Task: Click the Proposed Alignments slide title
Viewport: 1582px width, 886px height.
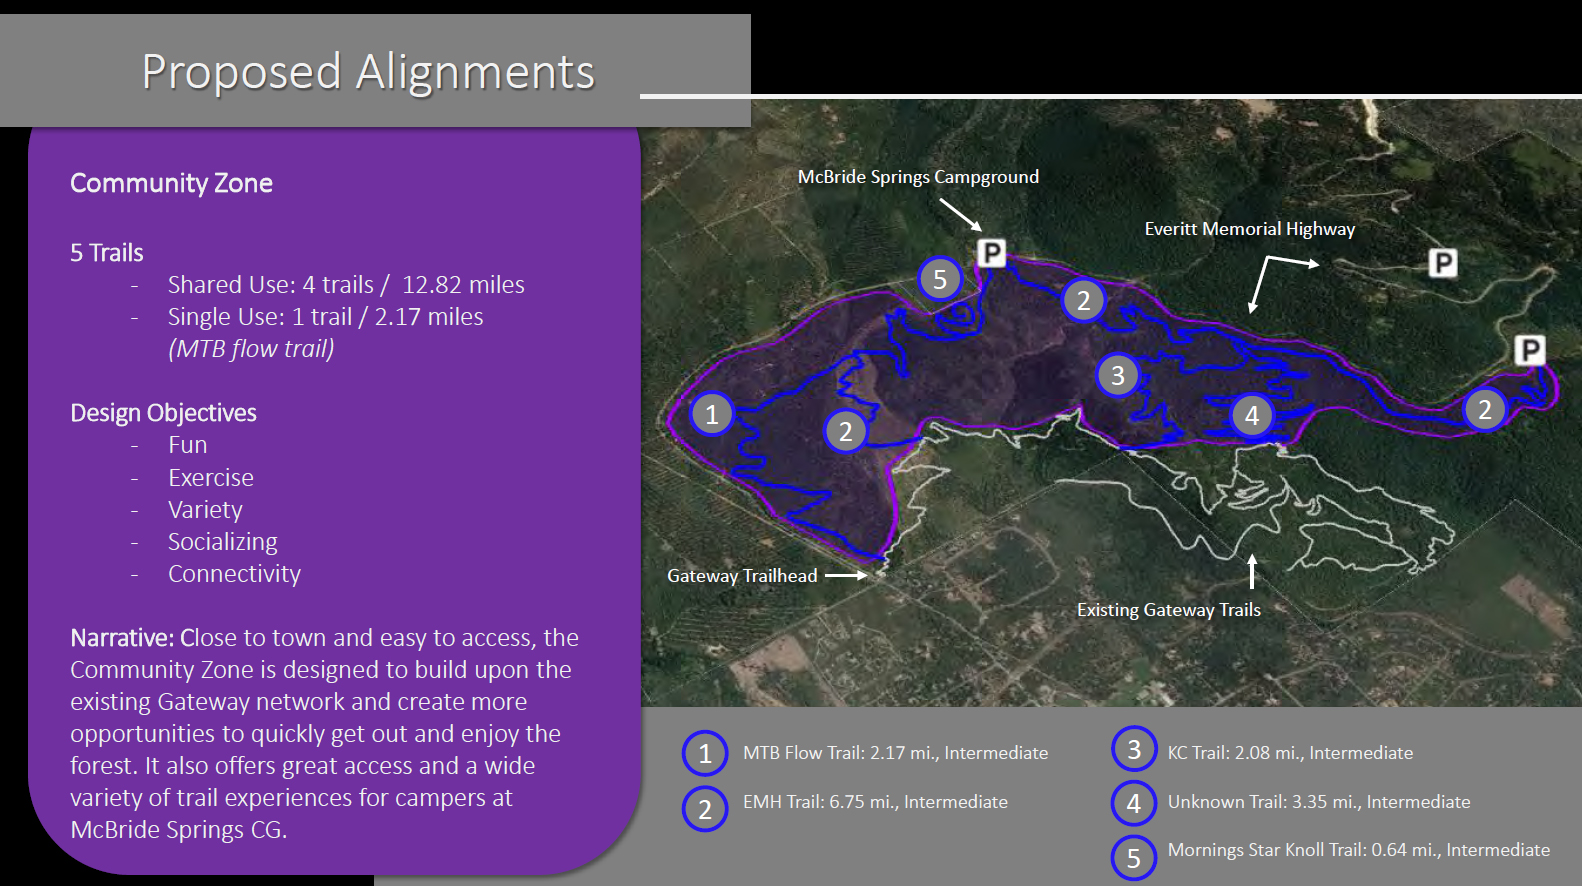Action: pos(368,72)
